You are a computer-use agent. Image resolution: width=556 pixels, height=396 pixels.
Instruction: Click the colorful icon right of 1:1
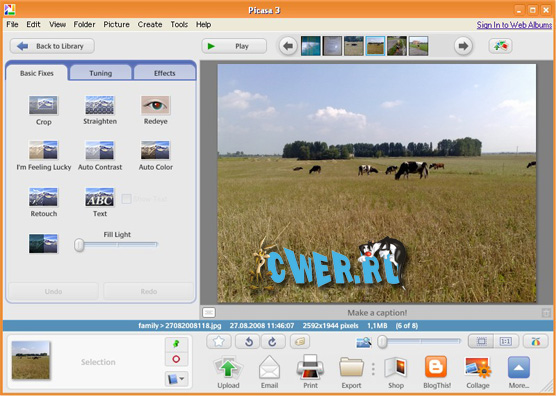[535, 341]
